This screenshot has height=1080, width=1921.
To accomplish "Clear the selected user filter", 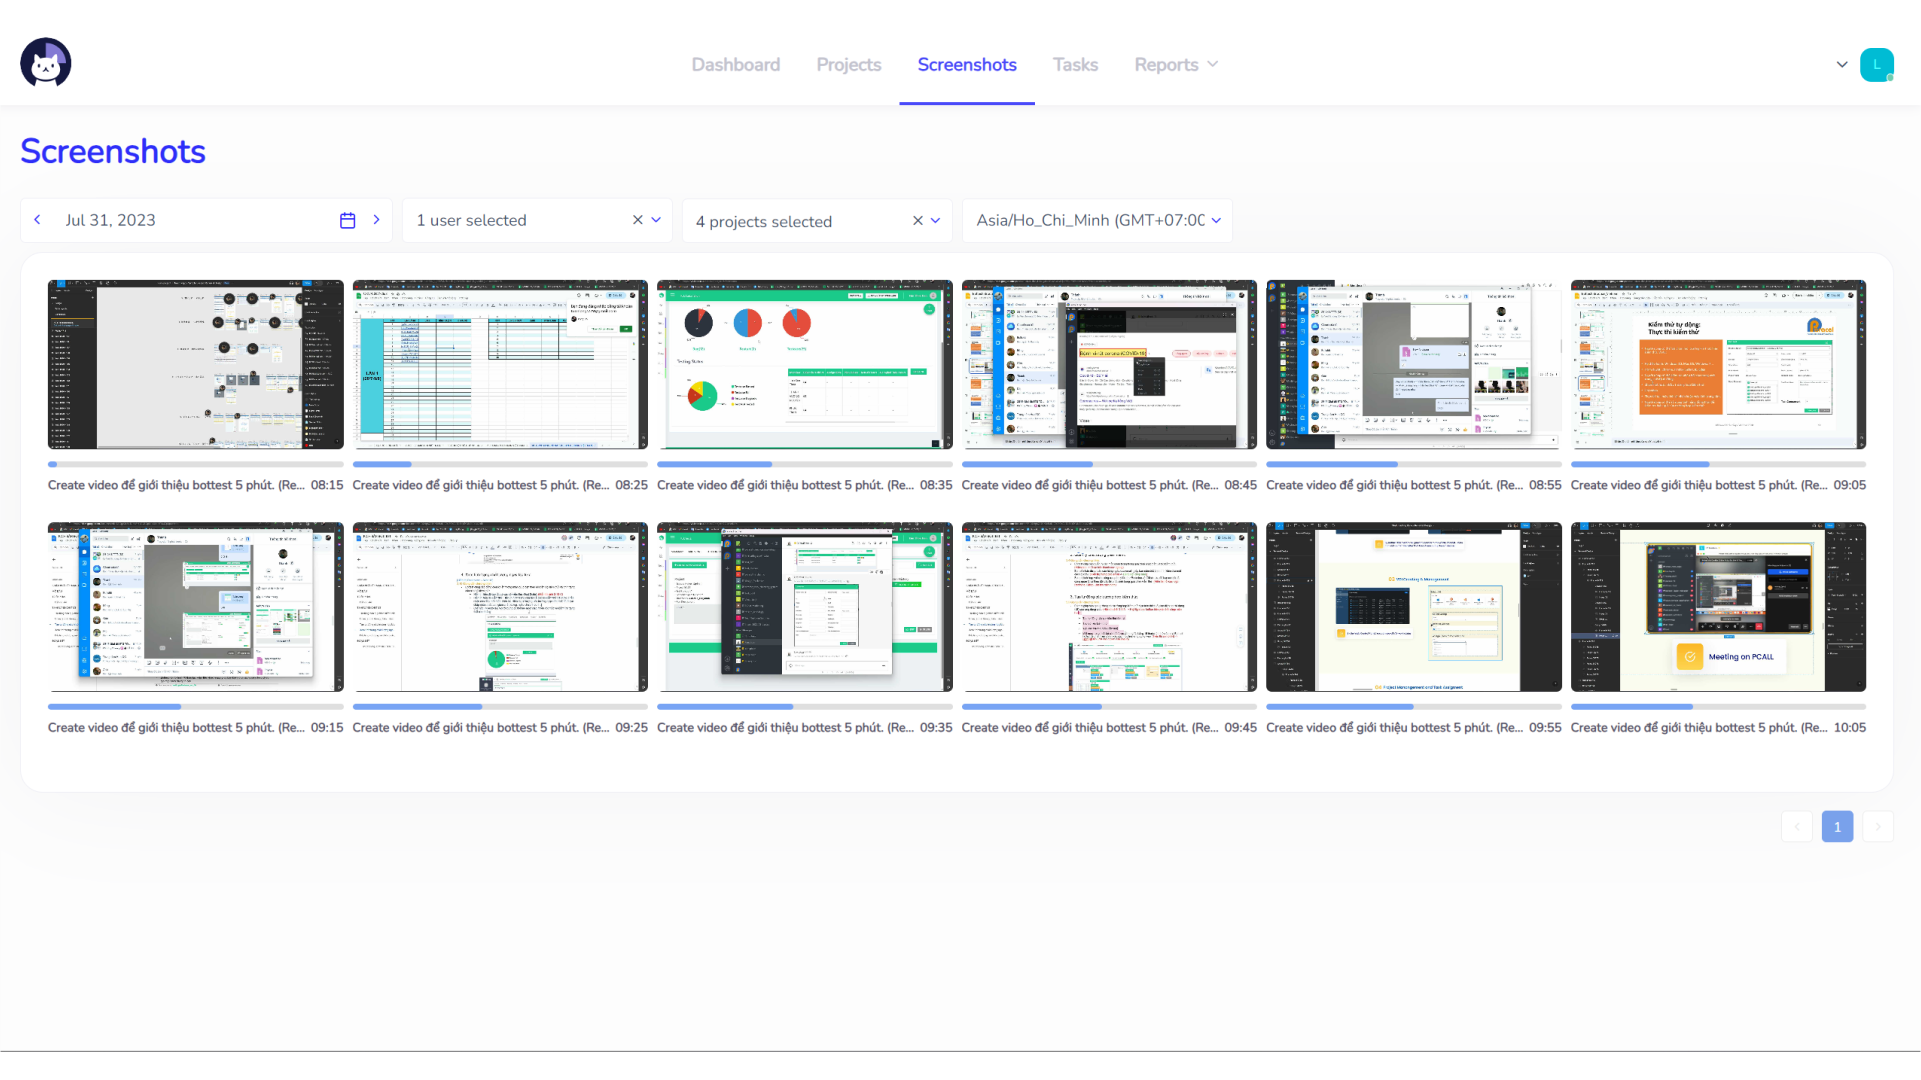I will point(637,220).
